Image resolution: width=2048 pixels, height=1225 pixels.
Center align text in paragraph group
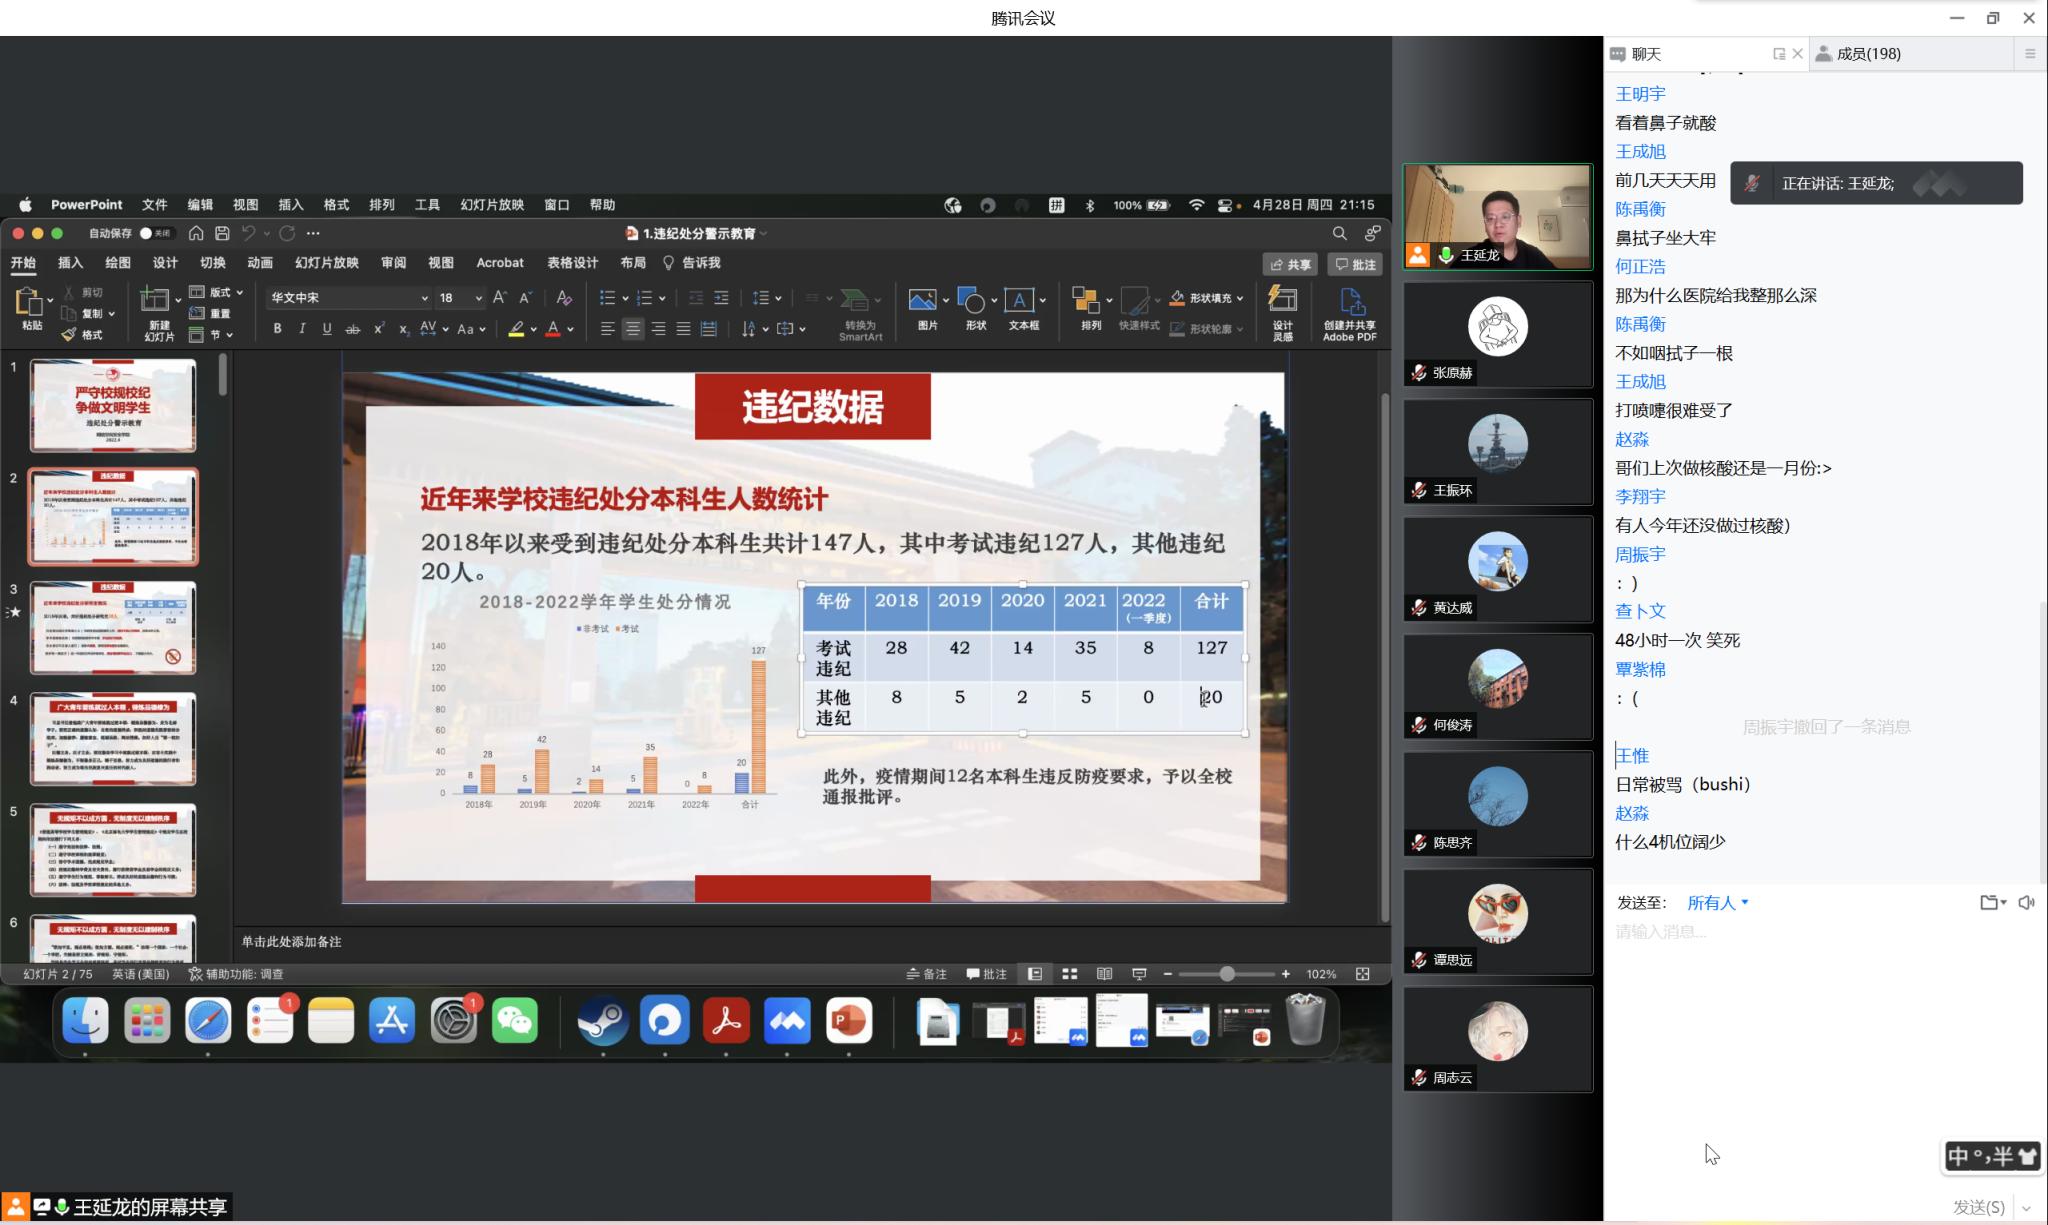632,328
